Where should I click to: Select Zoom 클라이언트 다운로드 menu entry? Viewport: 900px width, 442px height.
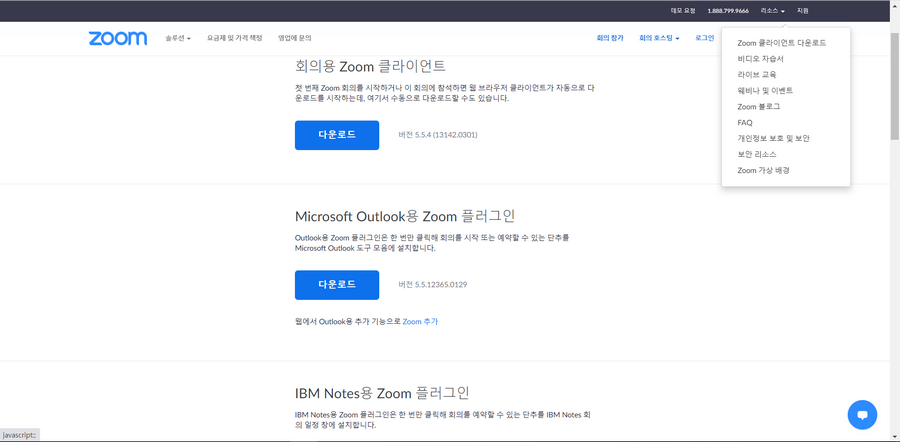pos(782,43)
